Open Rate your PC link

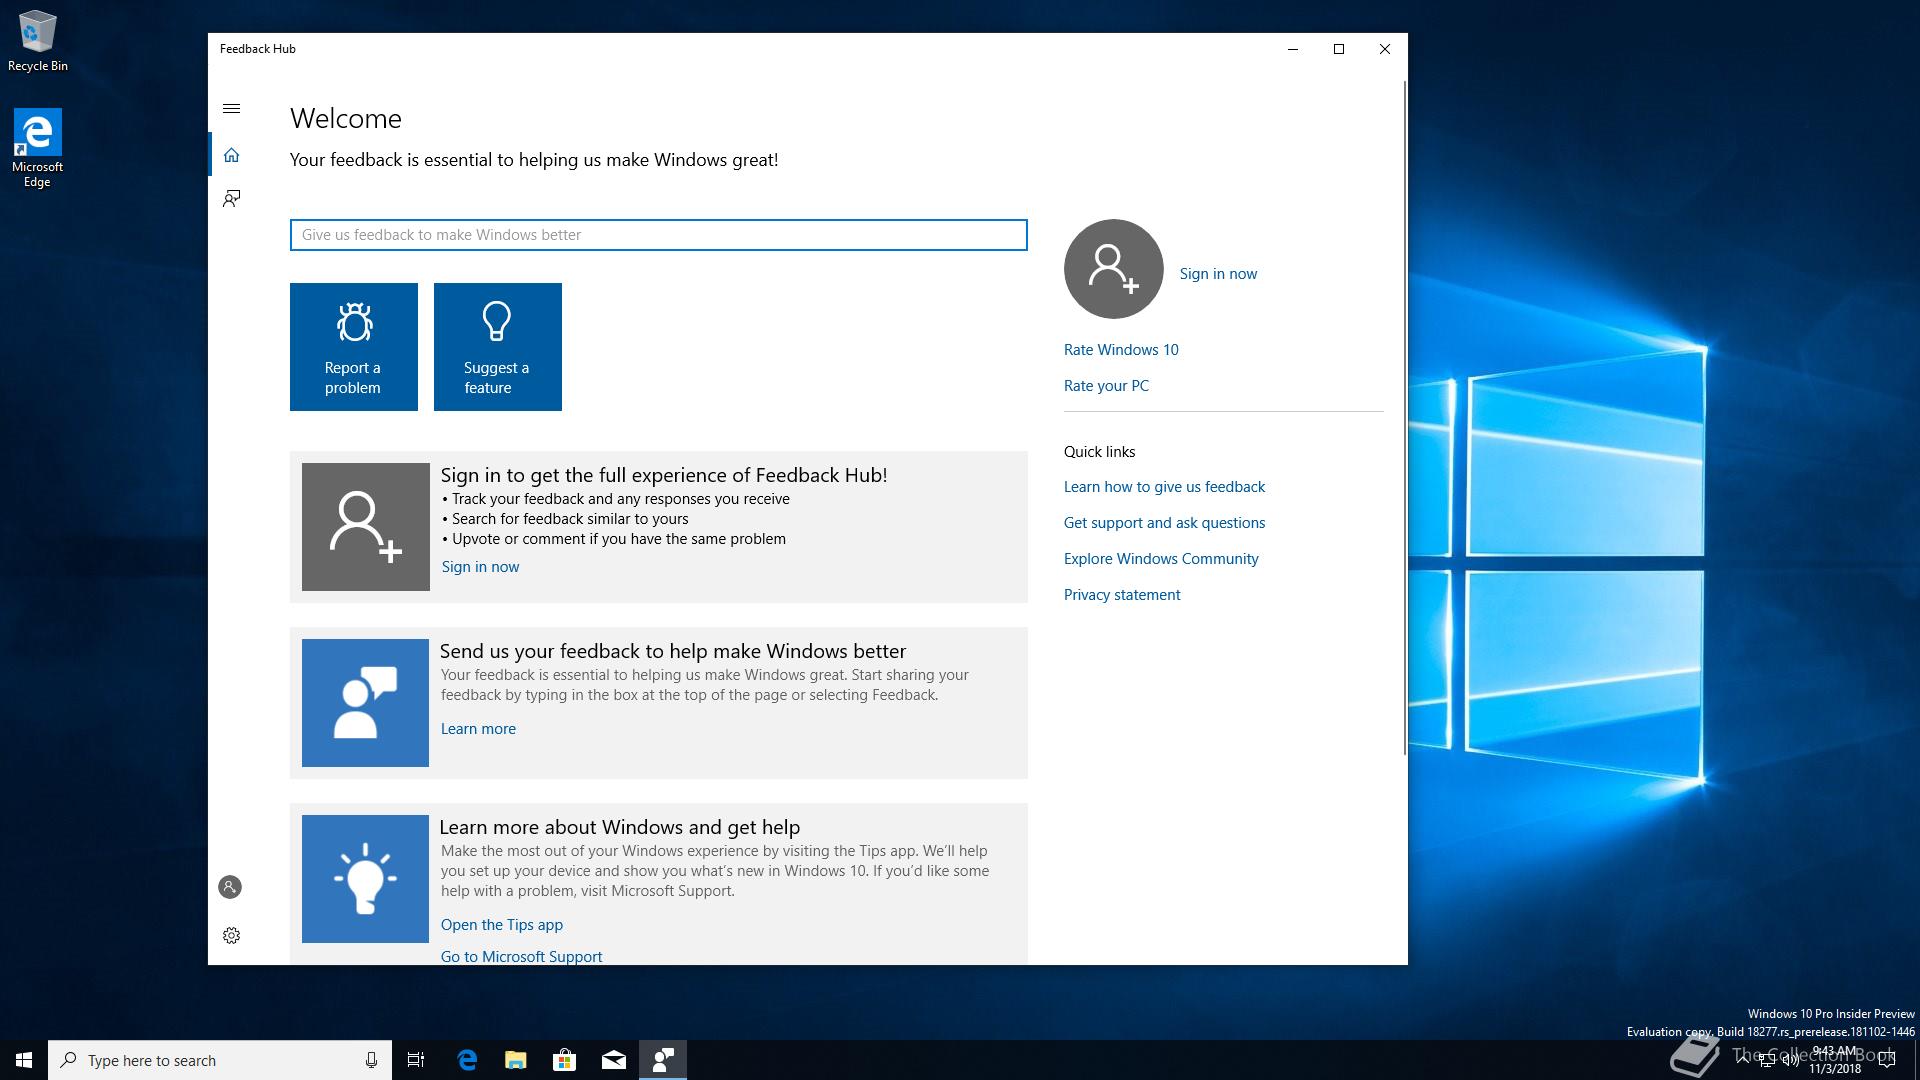point(1106,386)
